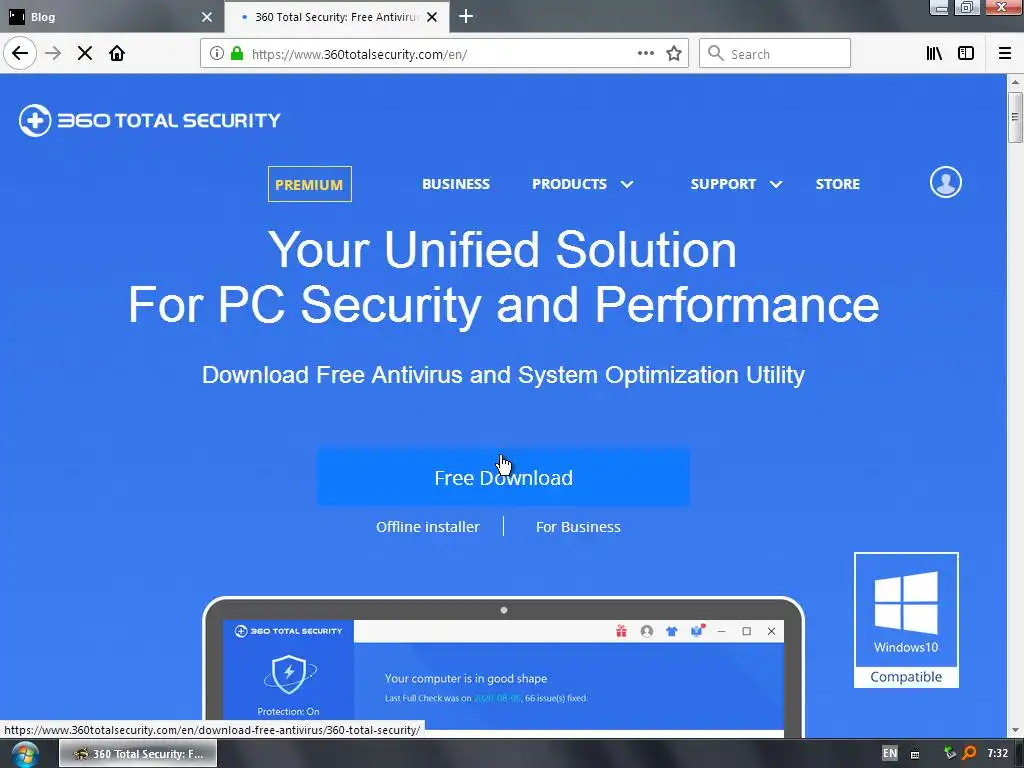Image resolution: width=1024 pixels, height=768 pixels.
Task: Expand the SUPPORT dropdown menu
Action: (x=736, y=184)
